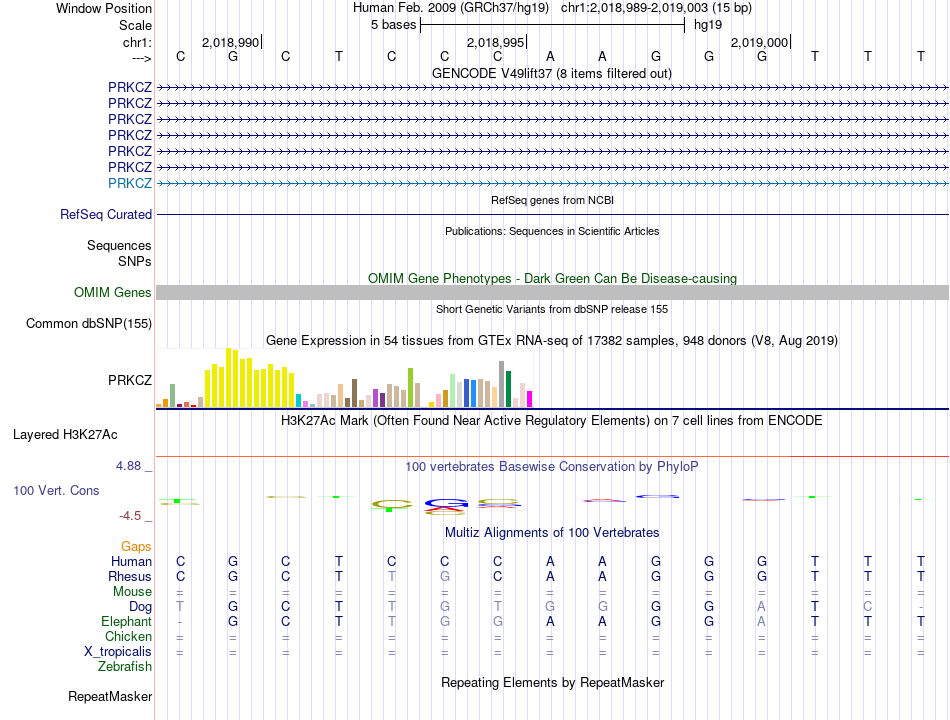The image size is (950, 720).
Task: Click the gray OMIM Genes bar
Action: point(552,293)
